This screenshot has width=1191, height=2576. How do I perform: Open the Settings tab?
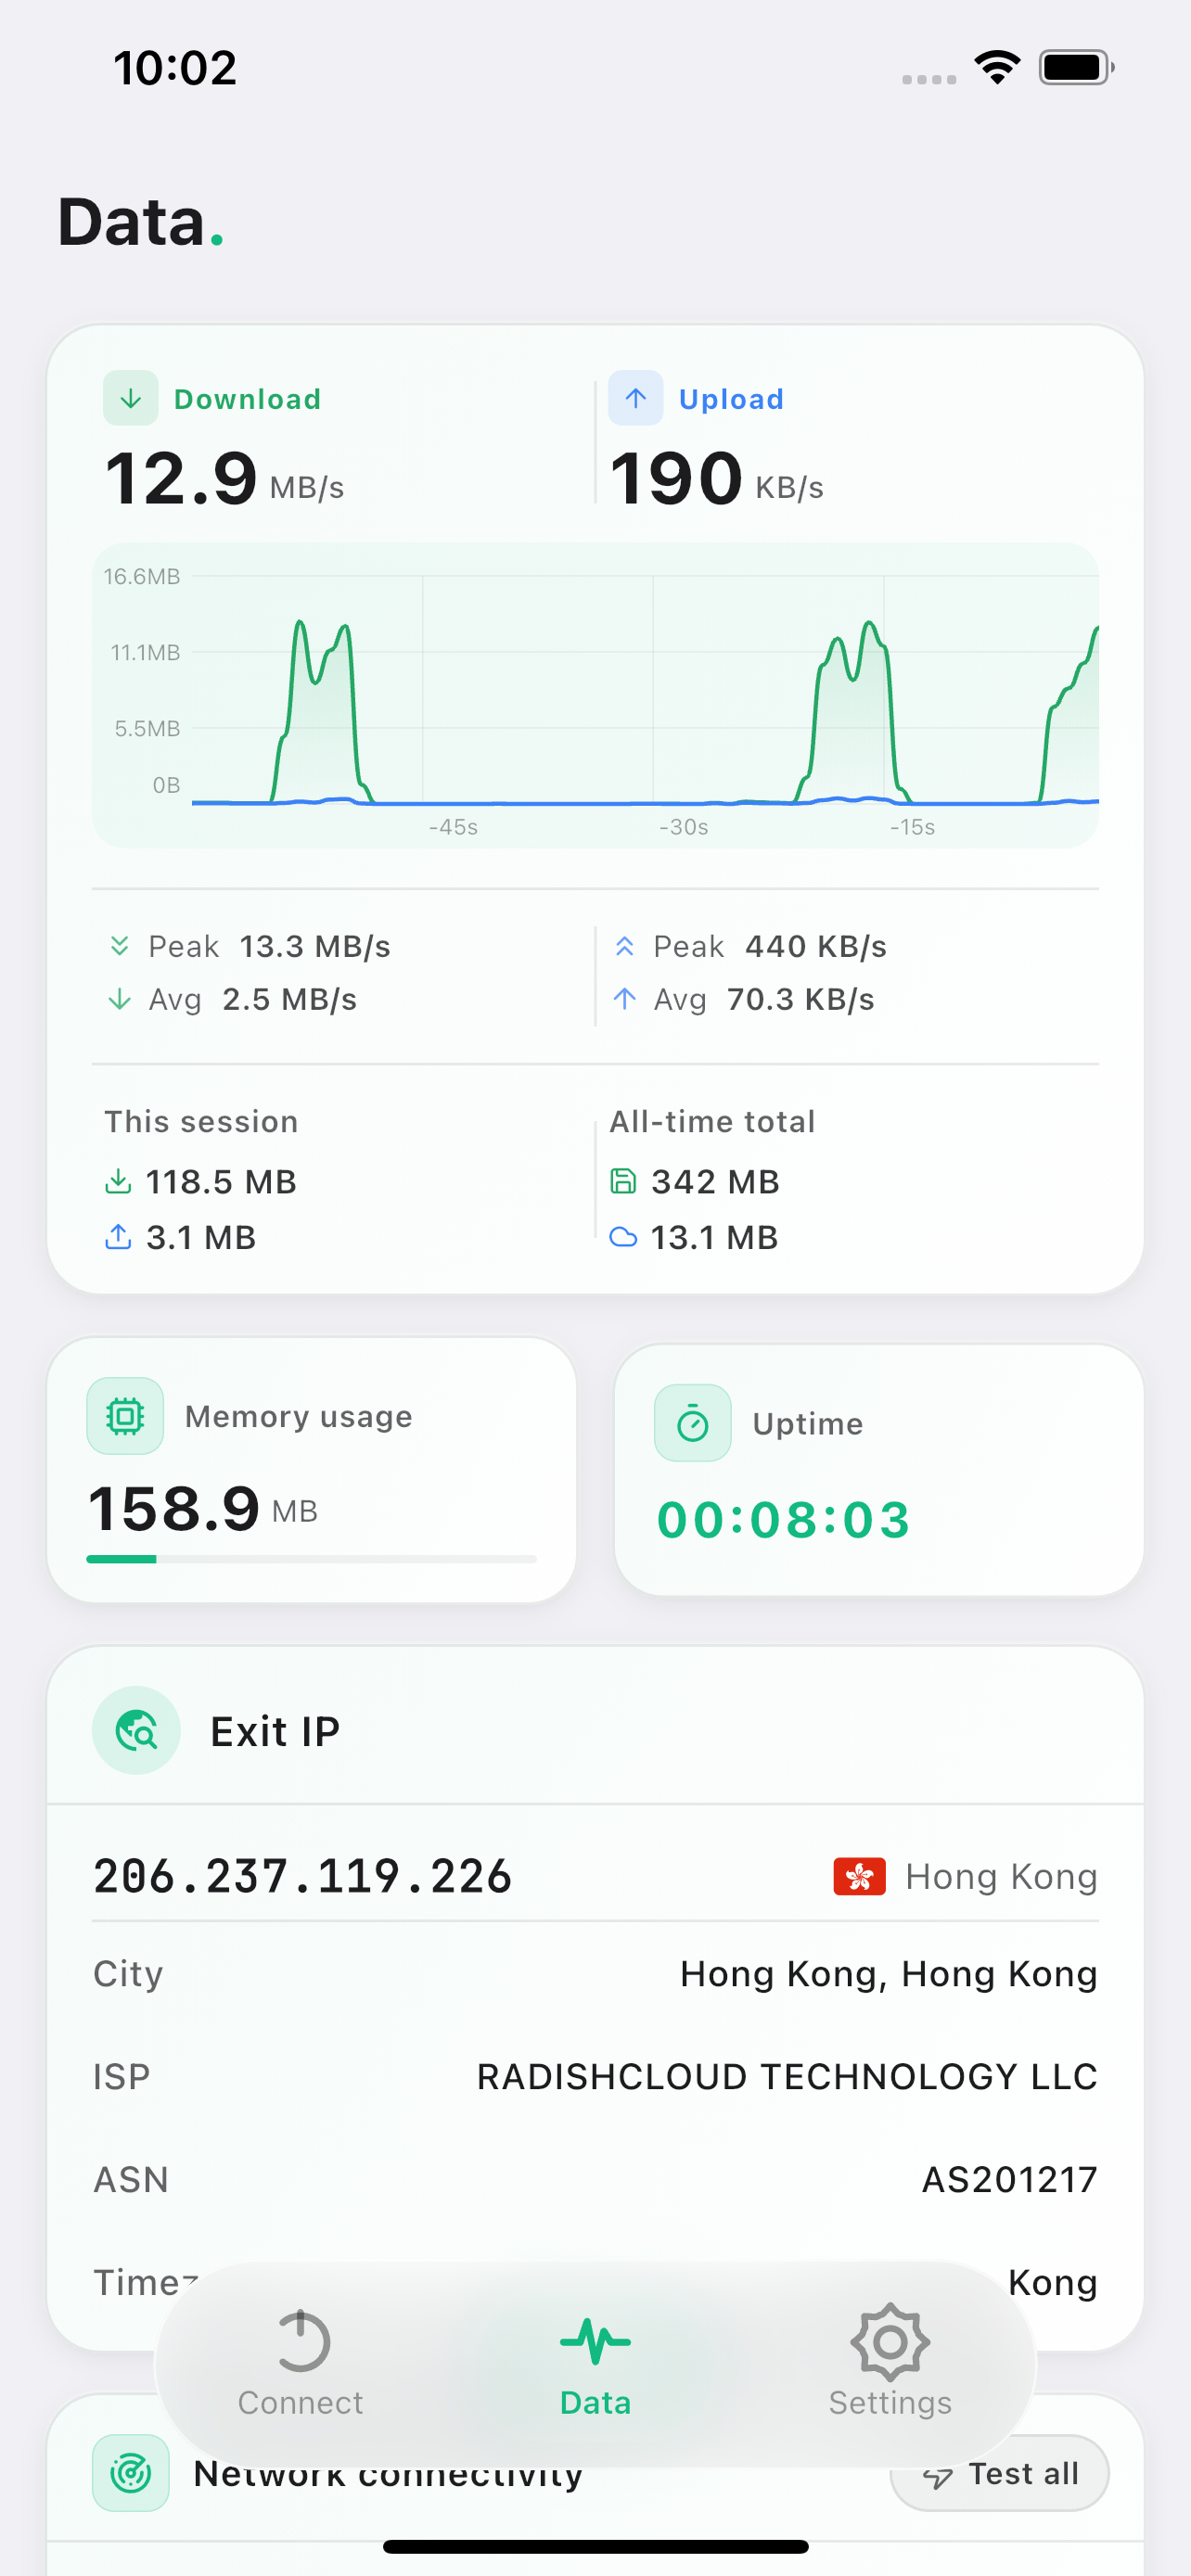[x=890, y=2364]
